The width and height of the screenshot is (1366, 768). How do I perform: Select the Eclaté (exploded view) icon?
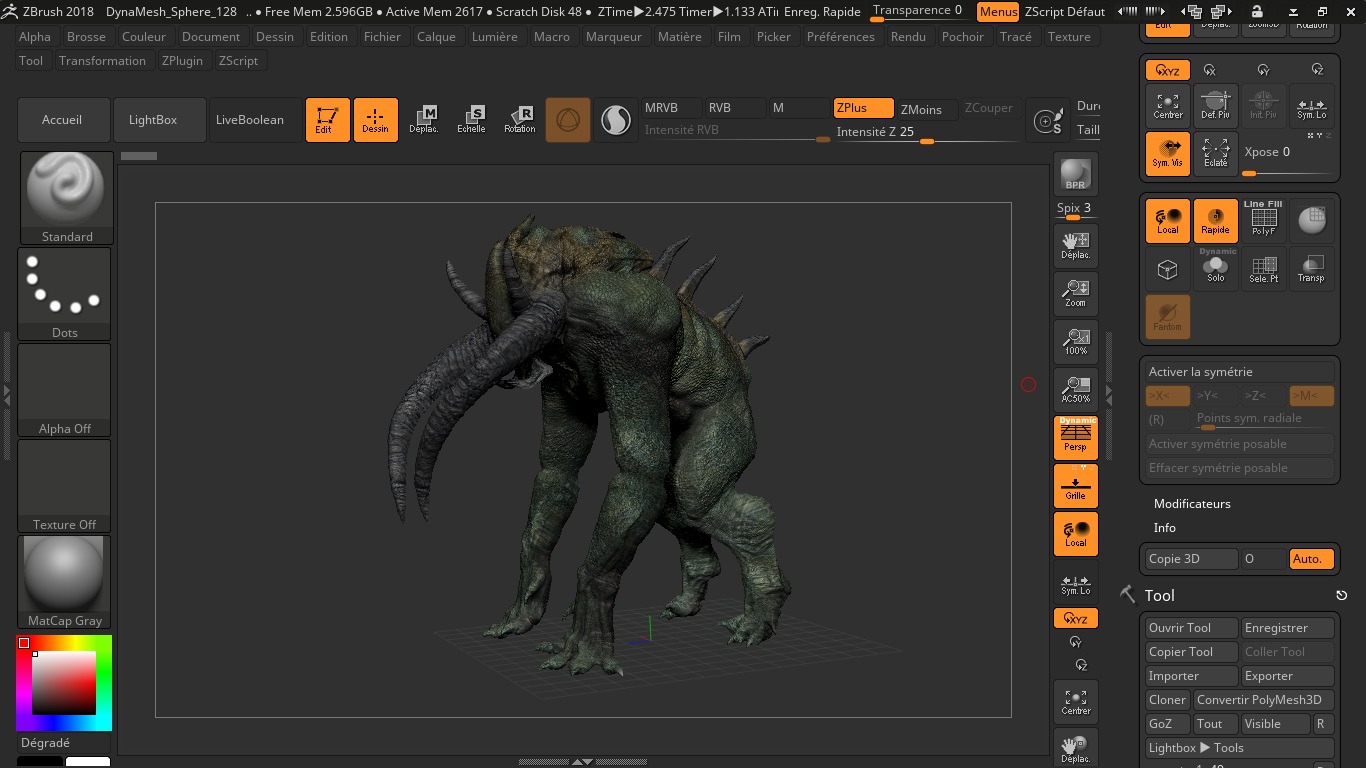click(x=1215, y=152)
